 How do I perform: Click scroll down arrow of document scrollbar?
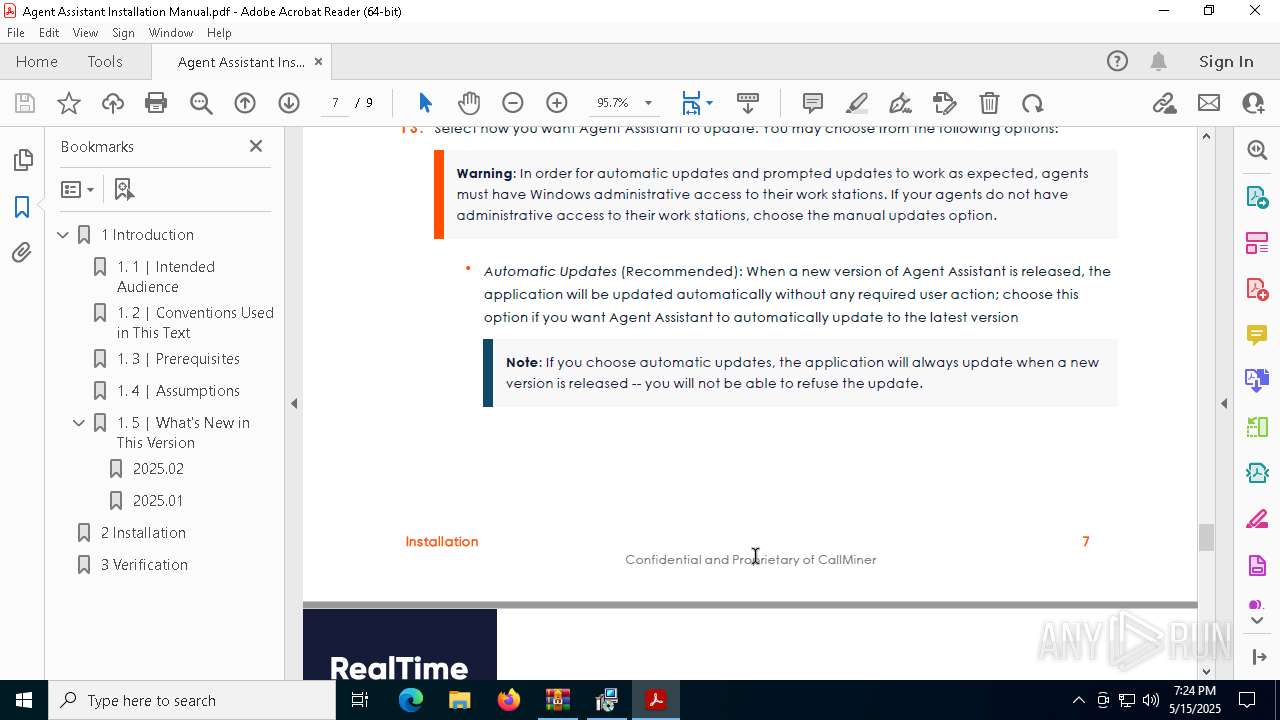(1206, 672)
